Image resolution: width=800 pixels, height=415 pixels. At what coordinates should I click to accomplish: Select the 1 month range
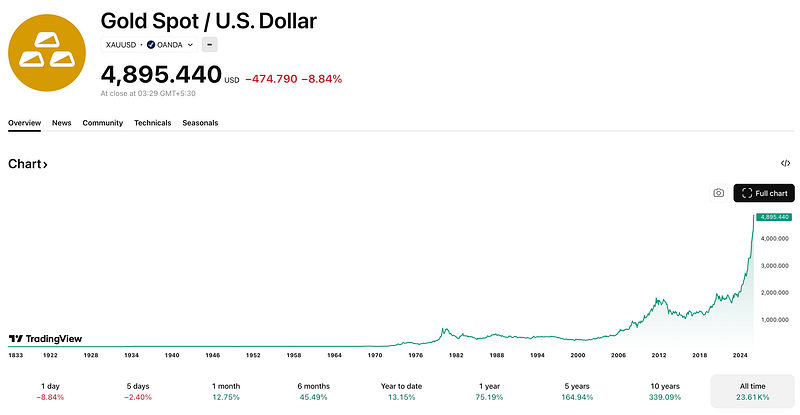226,392
